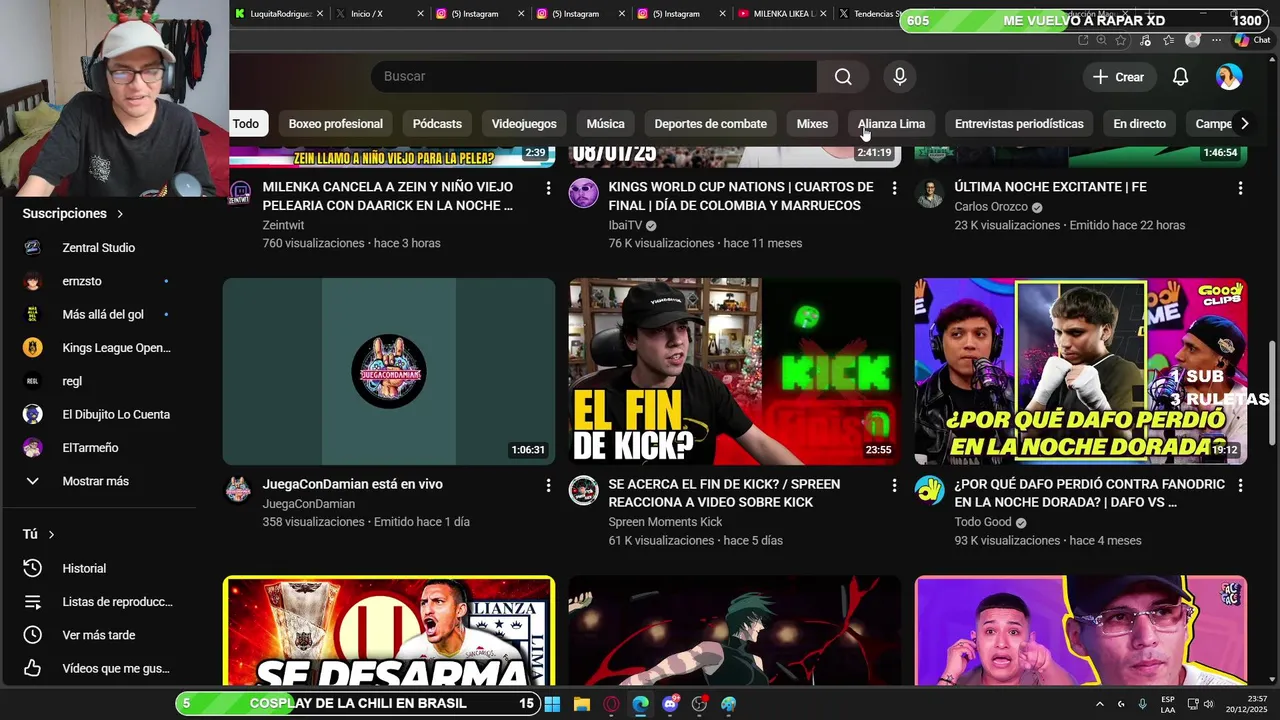1280x720 pixels.
Task: Open JuegaConDamian live stream thumbnail
Action: pos(389,371)
